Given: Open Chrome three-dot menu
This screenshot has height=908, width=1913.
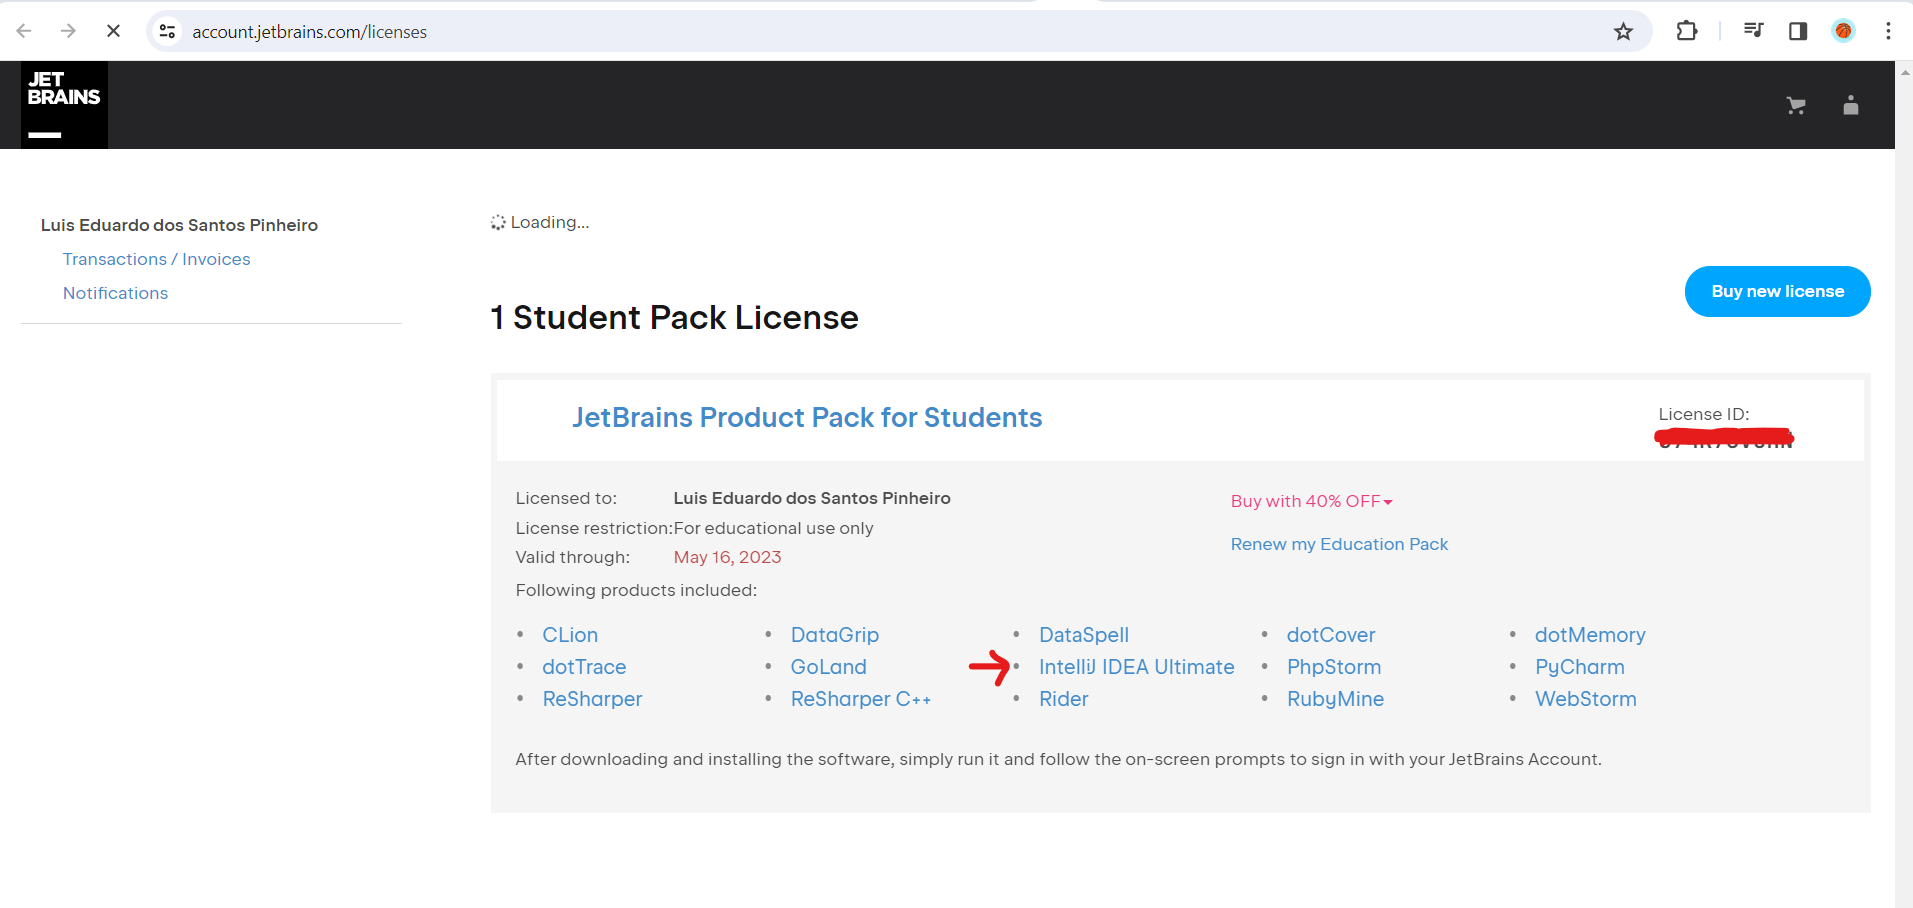Looking at the screenshot, I should click(1888, 31).
